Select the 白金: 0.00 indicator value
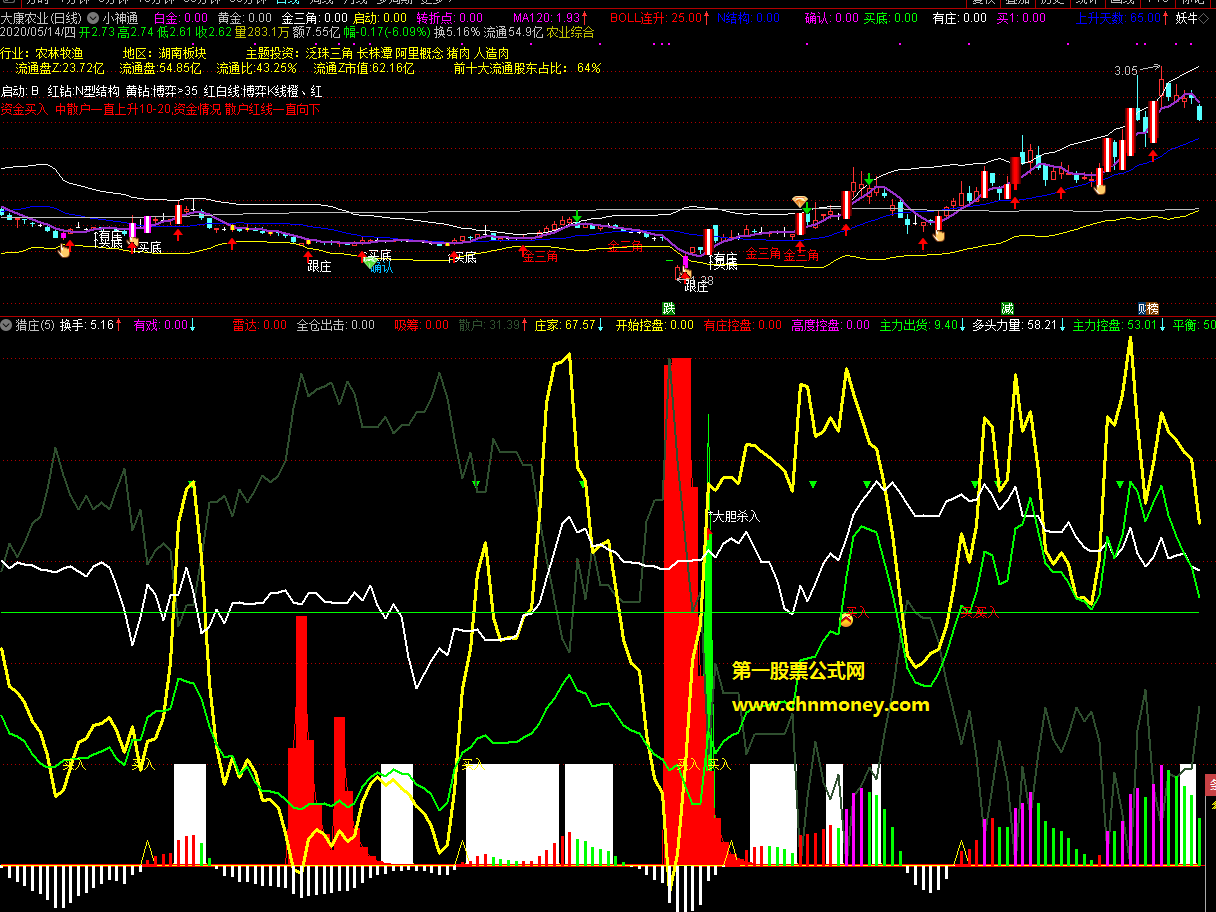 tap(182, 18)
